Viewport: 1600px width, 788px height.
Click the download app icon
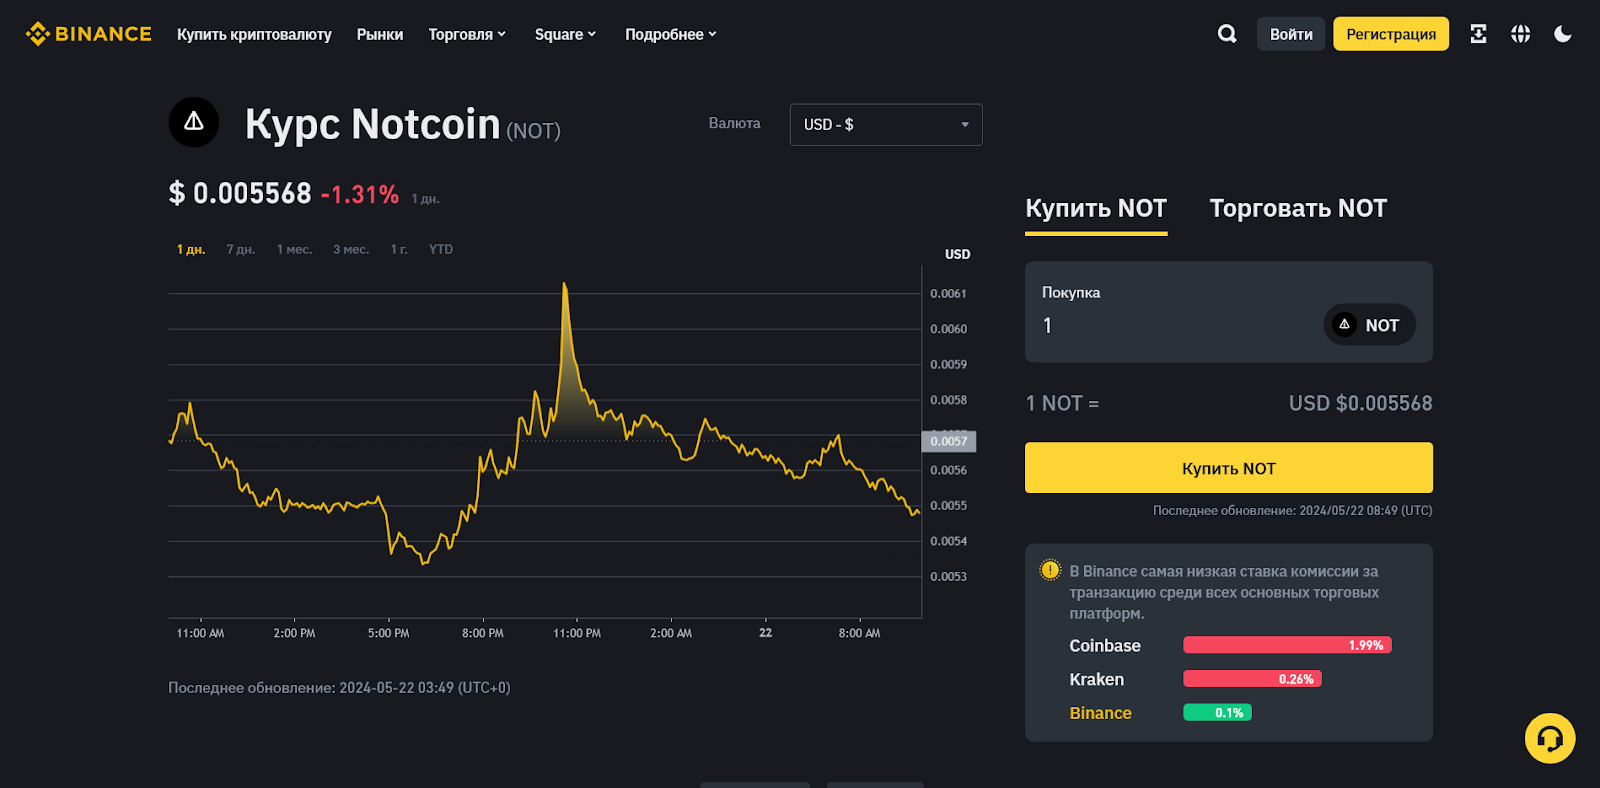[1478, 34]
